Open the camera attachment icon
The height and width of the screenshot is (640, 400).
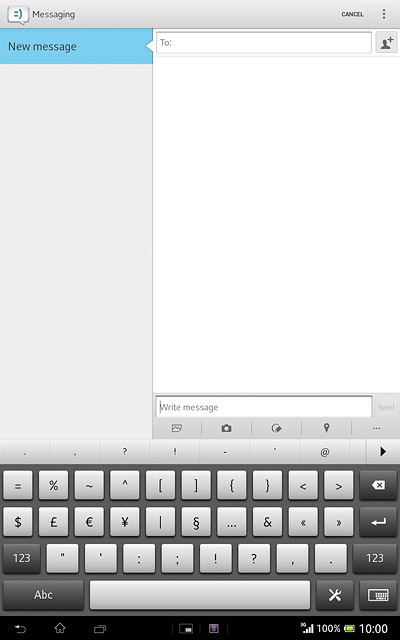(227, 428)
